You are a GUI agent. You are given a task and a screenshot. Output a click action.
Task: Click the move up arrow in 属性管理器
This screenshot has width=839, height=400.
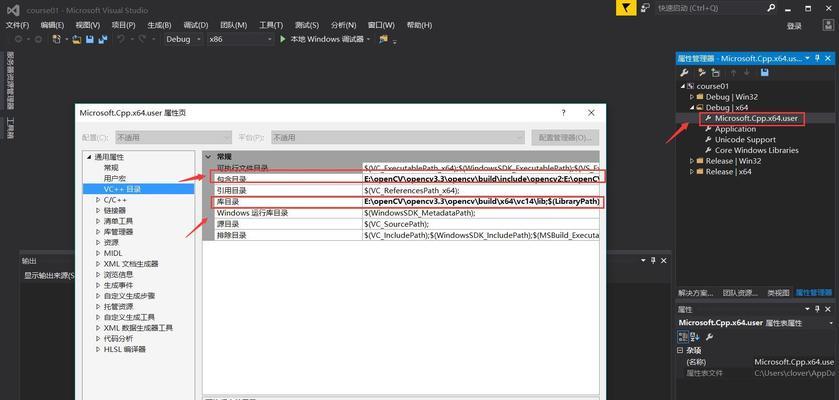click(x=733, y=73)
